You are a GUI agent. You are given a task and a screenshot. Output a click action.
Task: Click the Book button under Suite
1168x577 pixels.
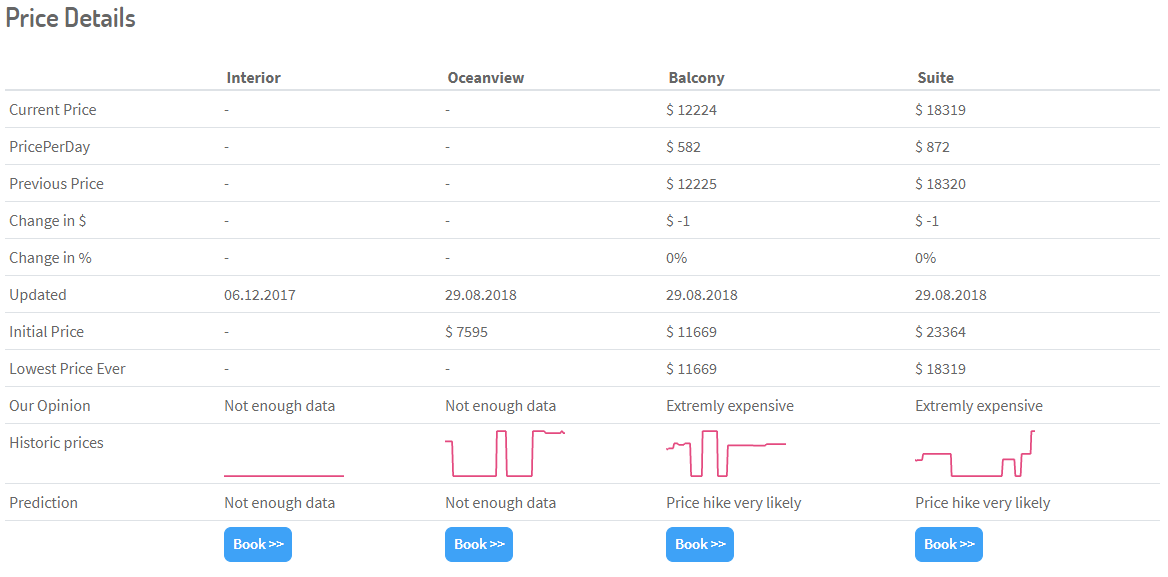click(x=949, y=544)
